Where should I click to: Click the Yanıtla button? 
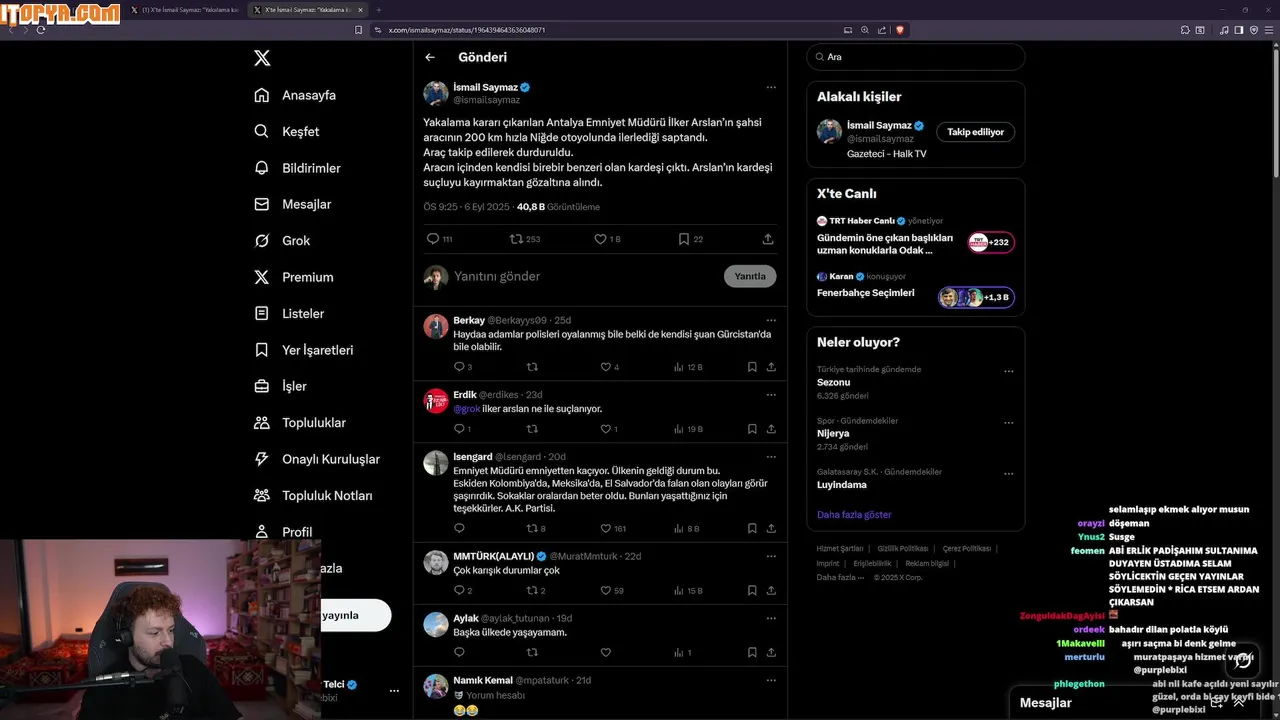tap(750, 276)
